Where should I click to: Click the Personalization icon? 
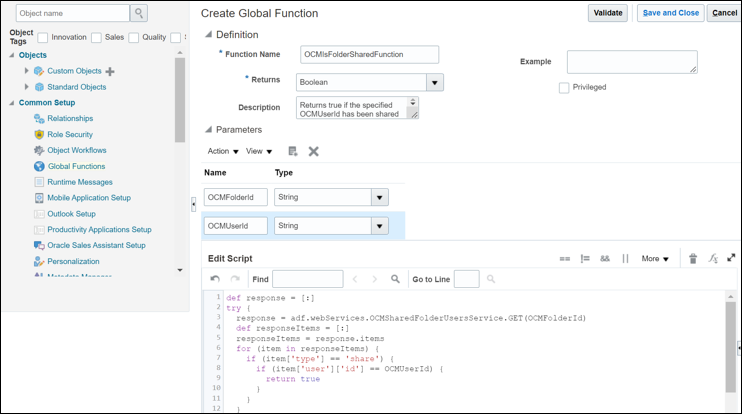(39, 261)
